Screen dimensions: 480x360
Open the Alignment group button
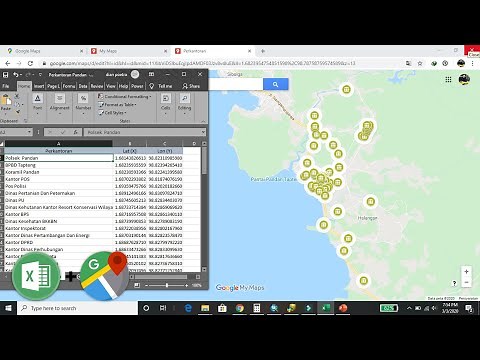click(60, 103)
